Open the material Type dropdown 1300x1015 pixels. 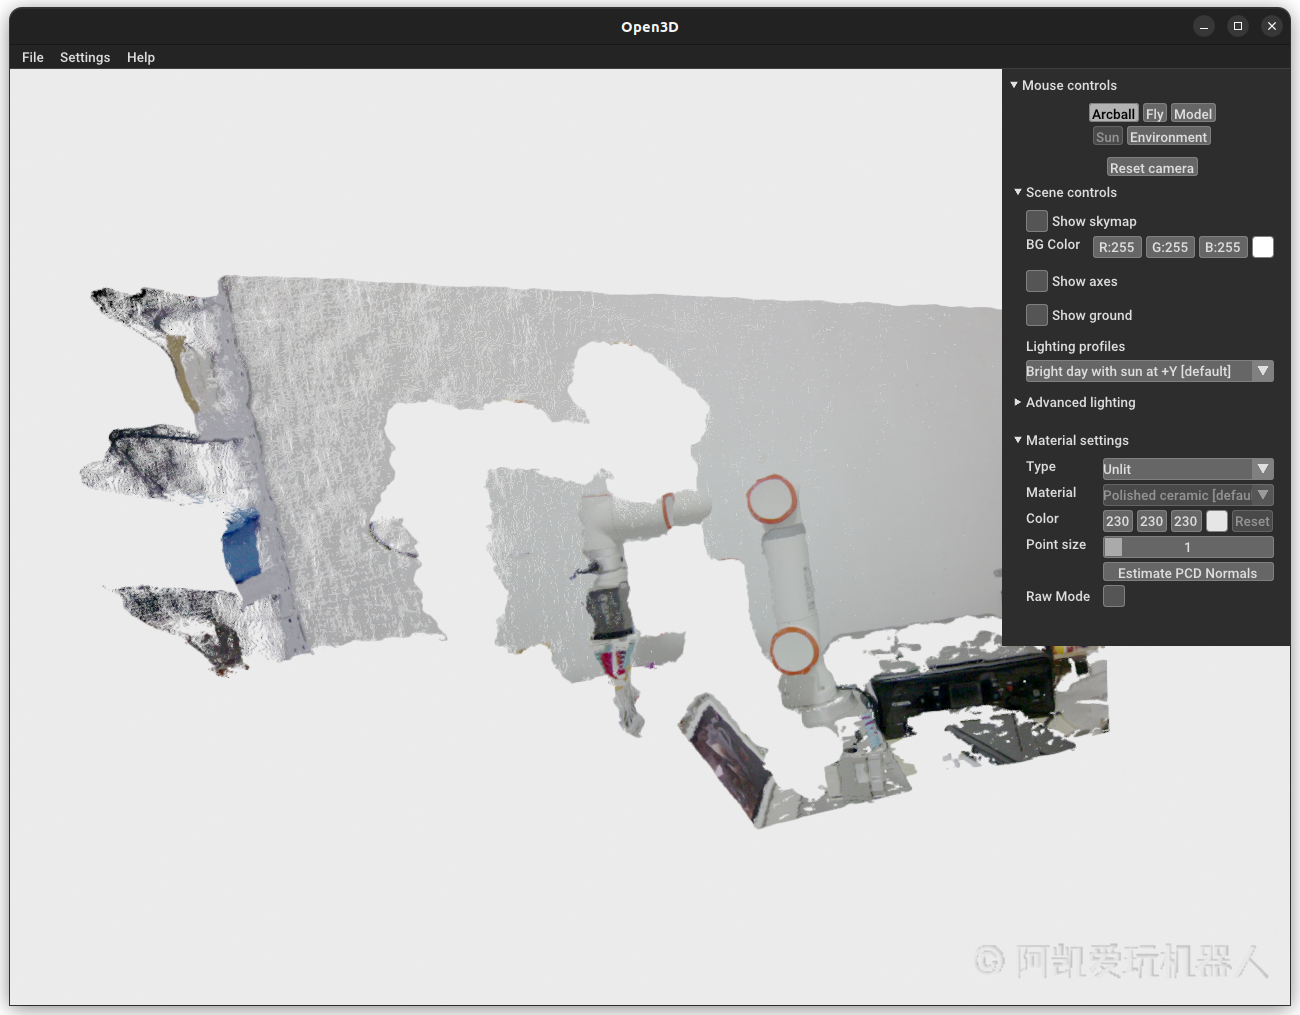[x=1188, y=469]
